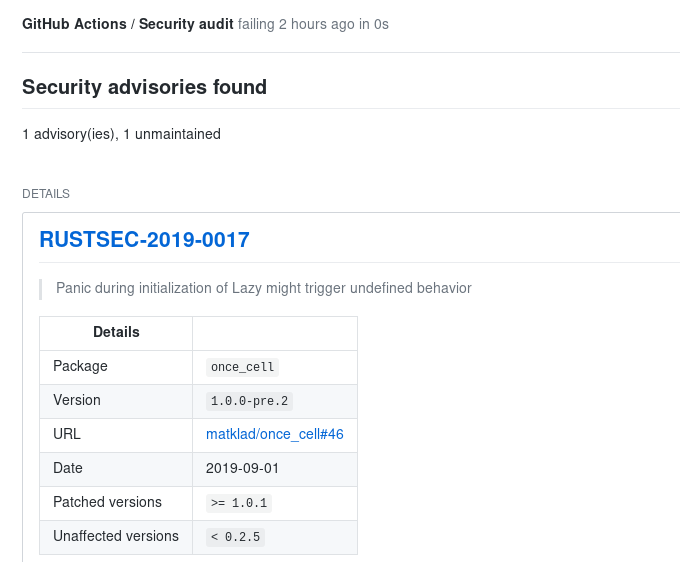The image size is (680, 562).
Task: Click the Security audit check name
Action: pos(186,24)
